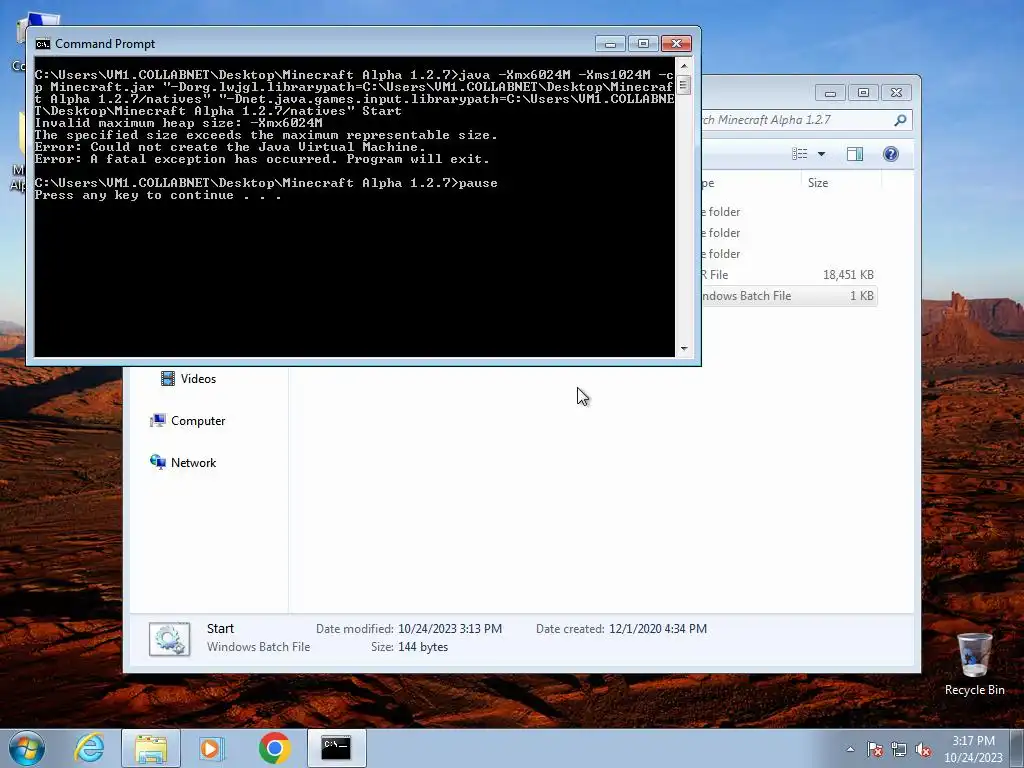Click the scroll up arrow in Command Prompt
The width and height of the screenshot is (1024, 768).
coord(684,66)
